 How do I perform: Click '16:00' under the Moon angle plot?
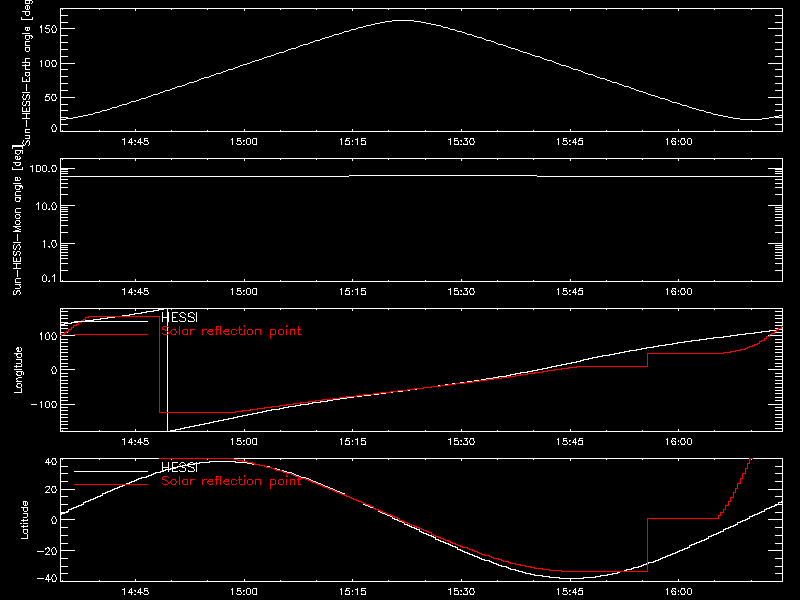point(679,292)
